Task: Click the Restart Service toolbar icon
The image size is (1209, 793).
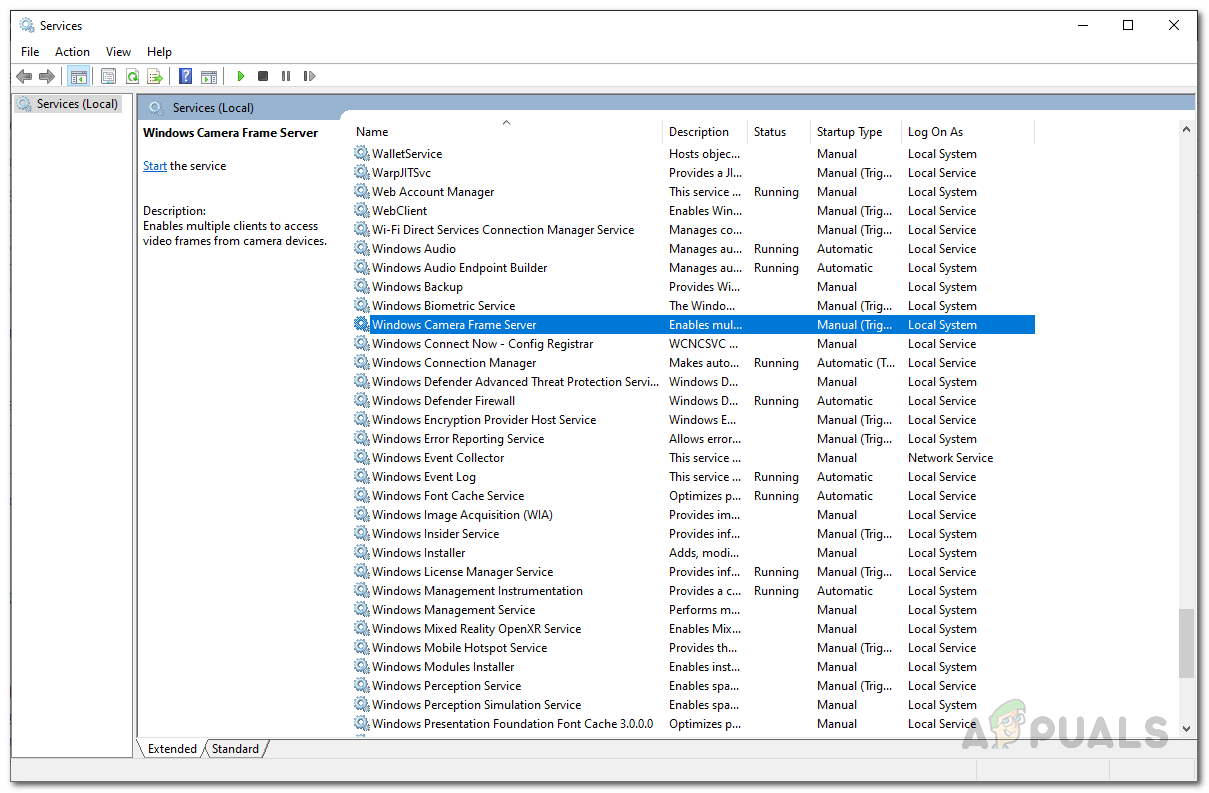Action: [309, 76]
